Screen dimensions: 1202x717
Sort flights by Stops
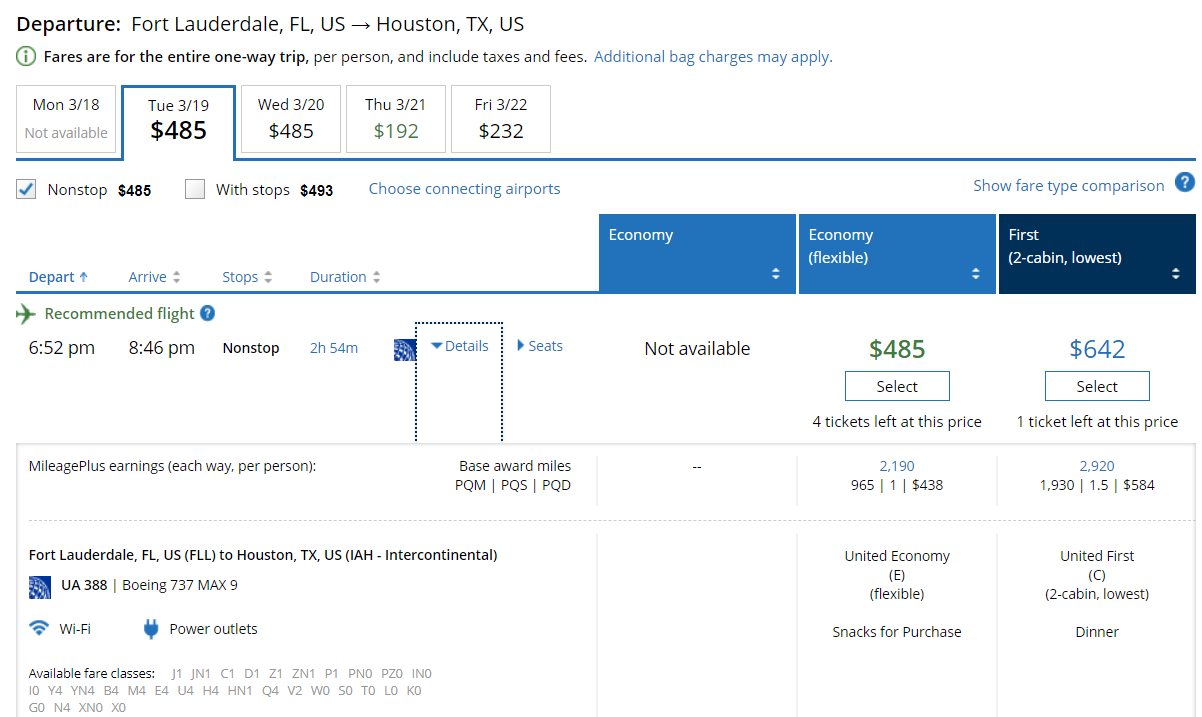coord(247,277)
